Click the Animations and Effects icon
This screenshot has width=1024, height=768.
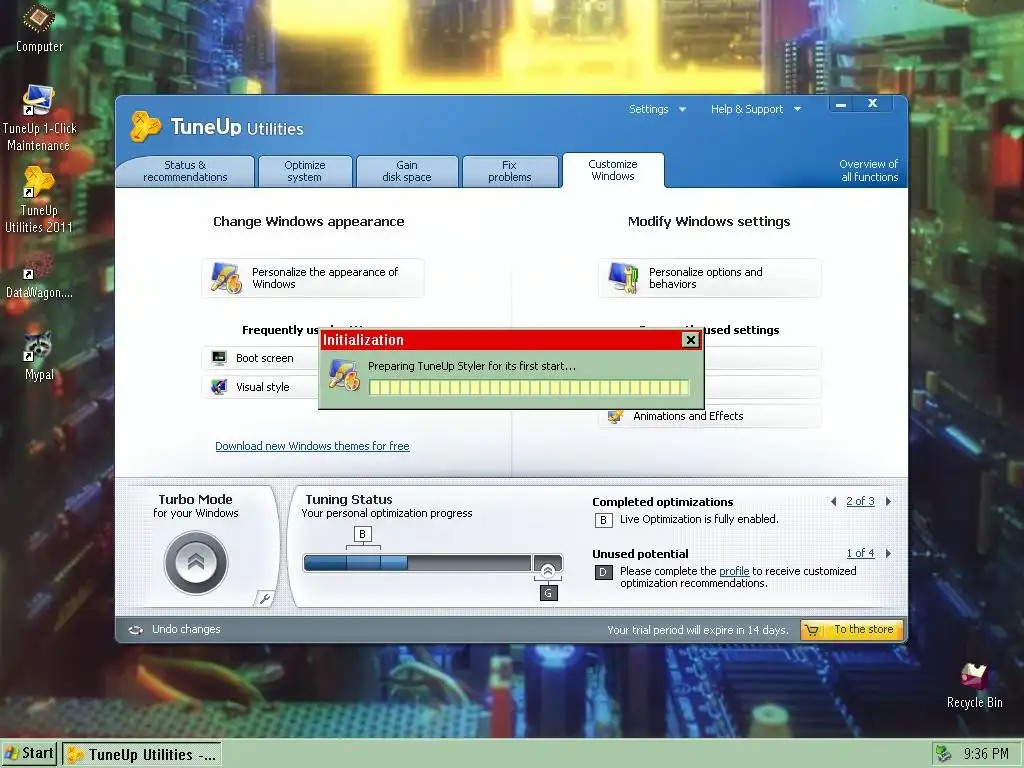[615, 416]
